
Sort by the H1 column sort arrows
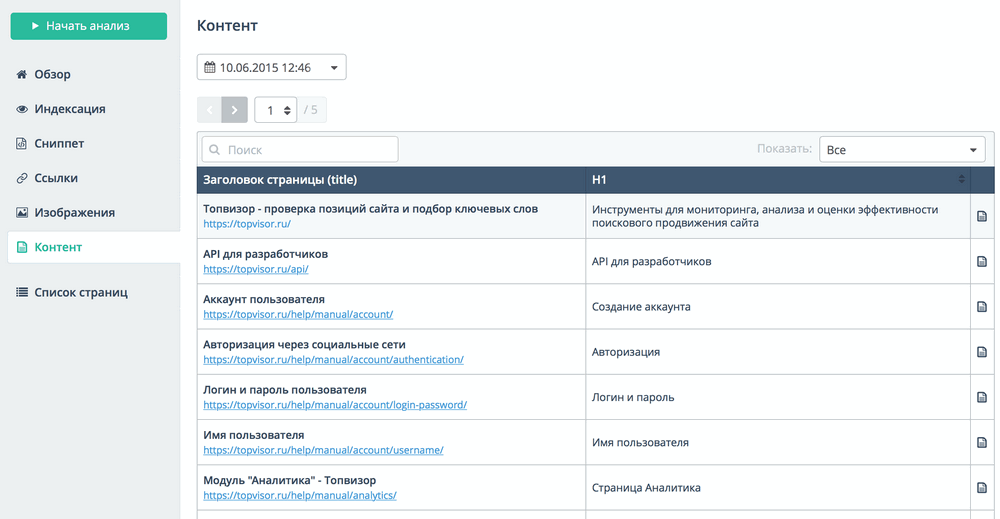tap(961, 180)
